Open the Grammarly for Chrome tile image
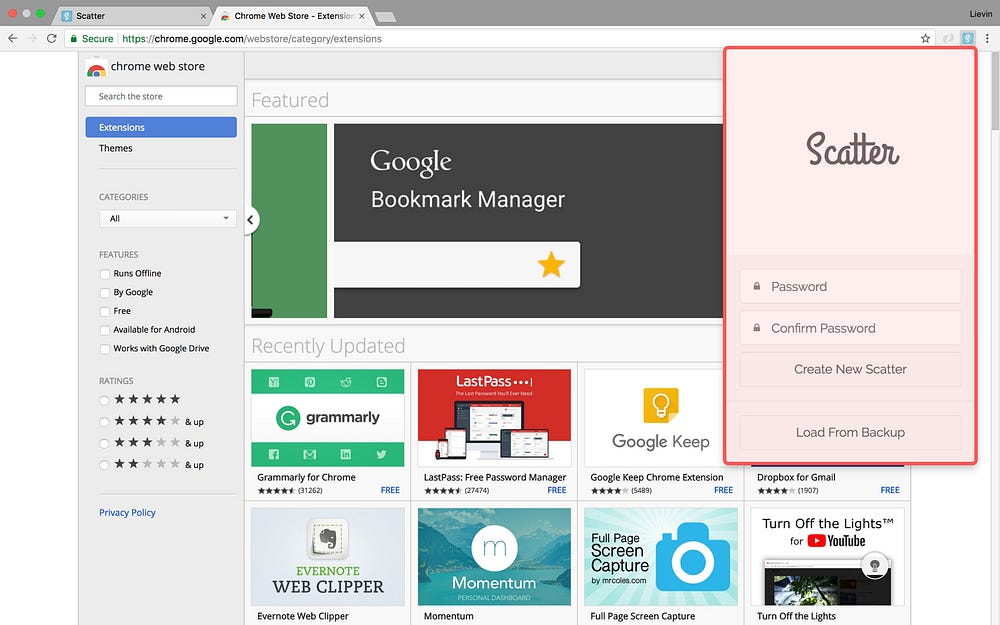The width and height of the screenshot is (1000, 625). [x=328, y=418]
